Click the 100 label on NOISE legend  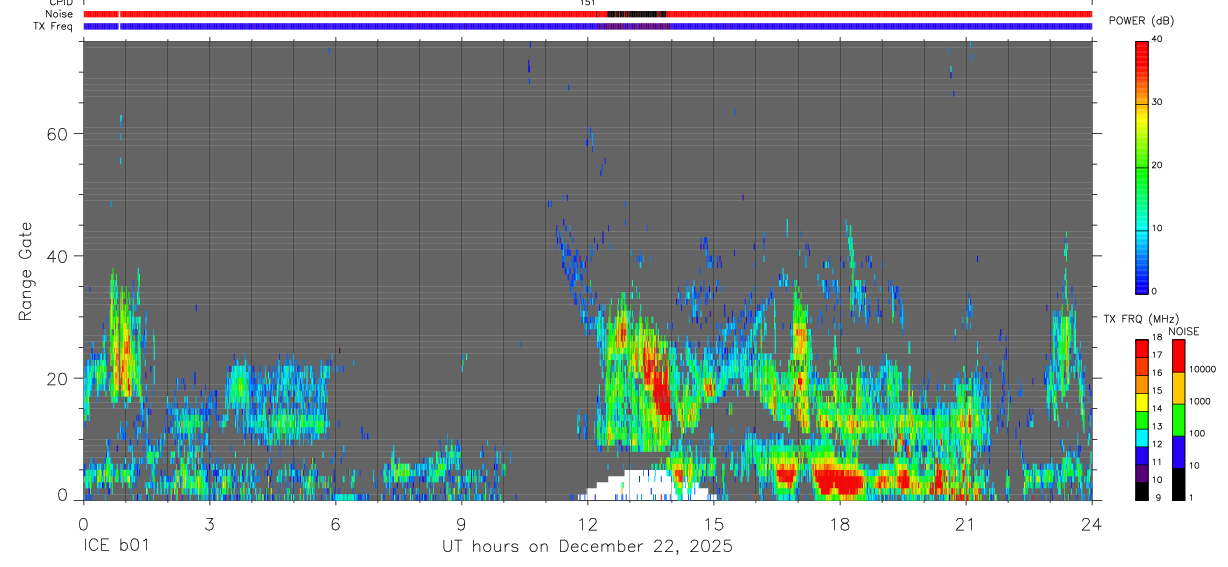click(1196, 433)
